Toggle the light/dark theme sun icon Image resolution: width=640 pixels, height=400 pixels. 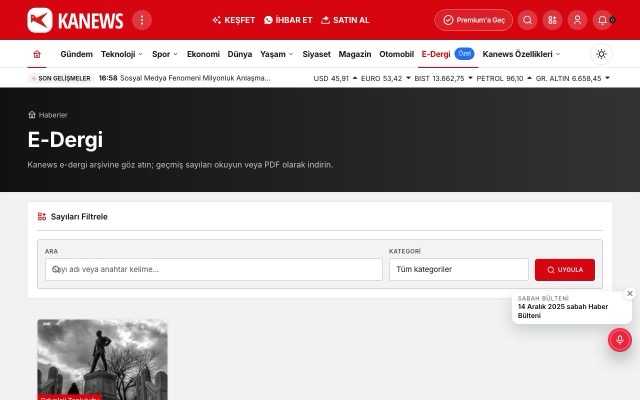(x=601, y=54)
